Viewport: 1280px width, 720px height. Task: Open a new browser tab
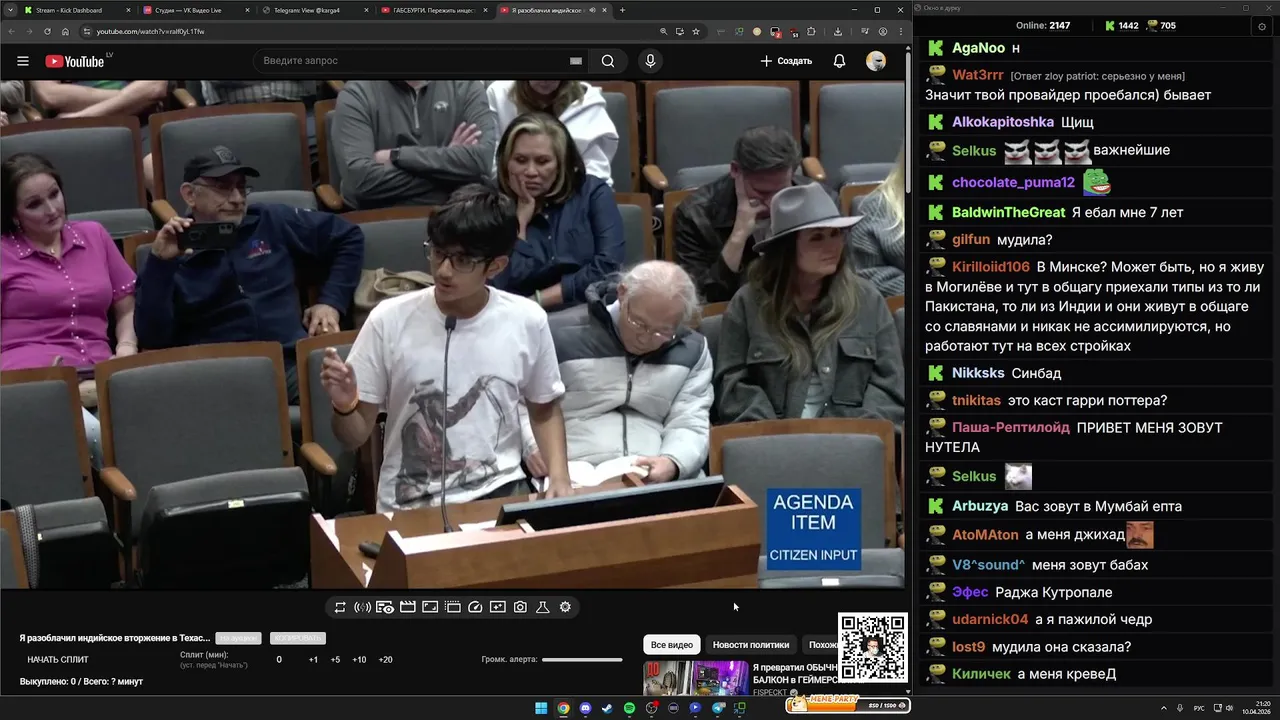(622, 10)
